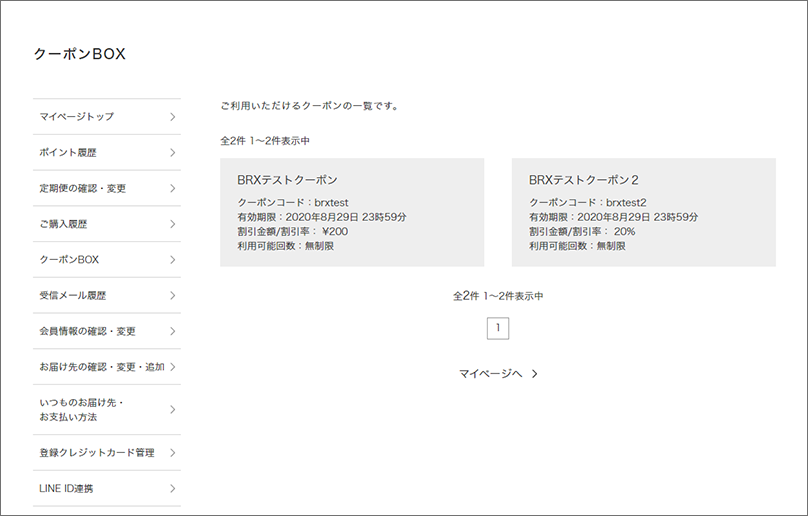
Task: Click the chevron beside いつものお届け先・お支払い方法
Action: pos(172,410)
